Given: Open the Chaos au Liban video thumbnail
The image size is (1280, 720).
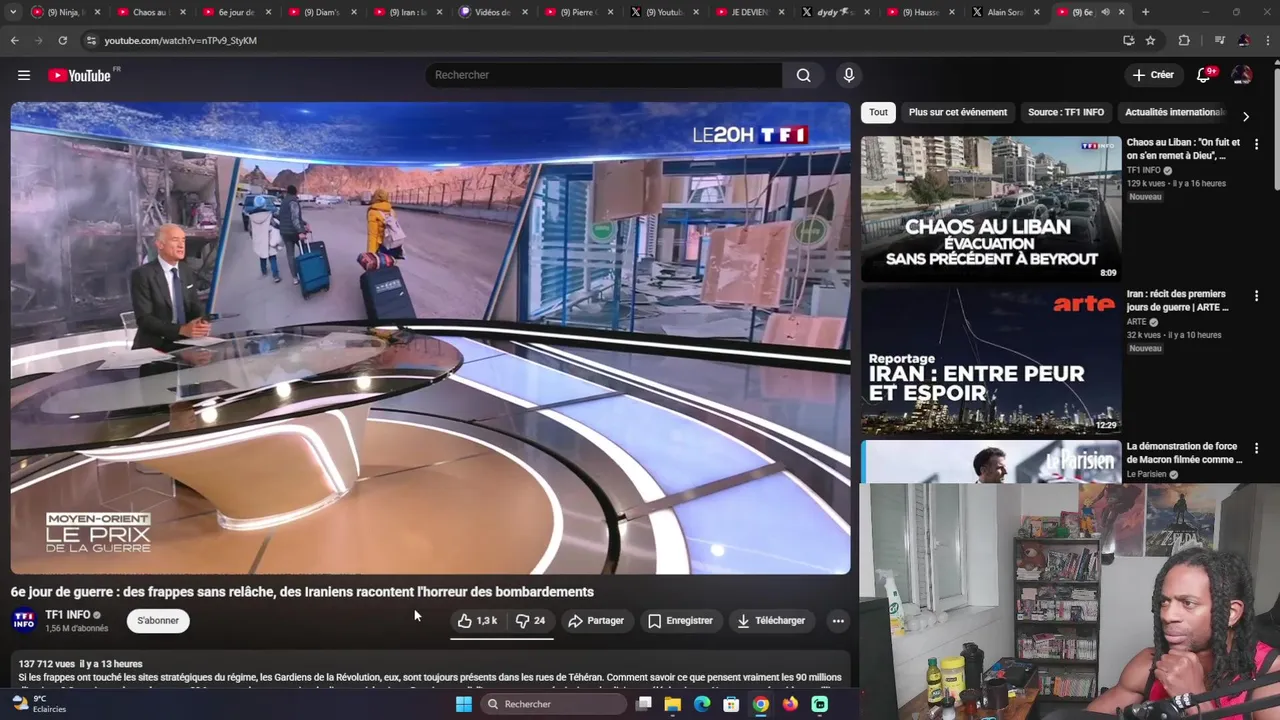Looking at the screenshot, I should point(991,209).
